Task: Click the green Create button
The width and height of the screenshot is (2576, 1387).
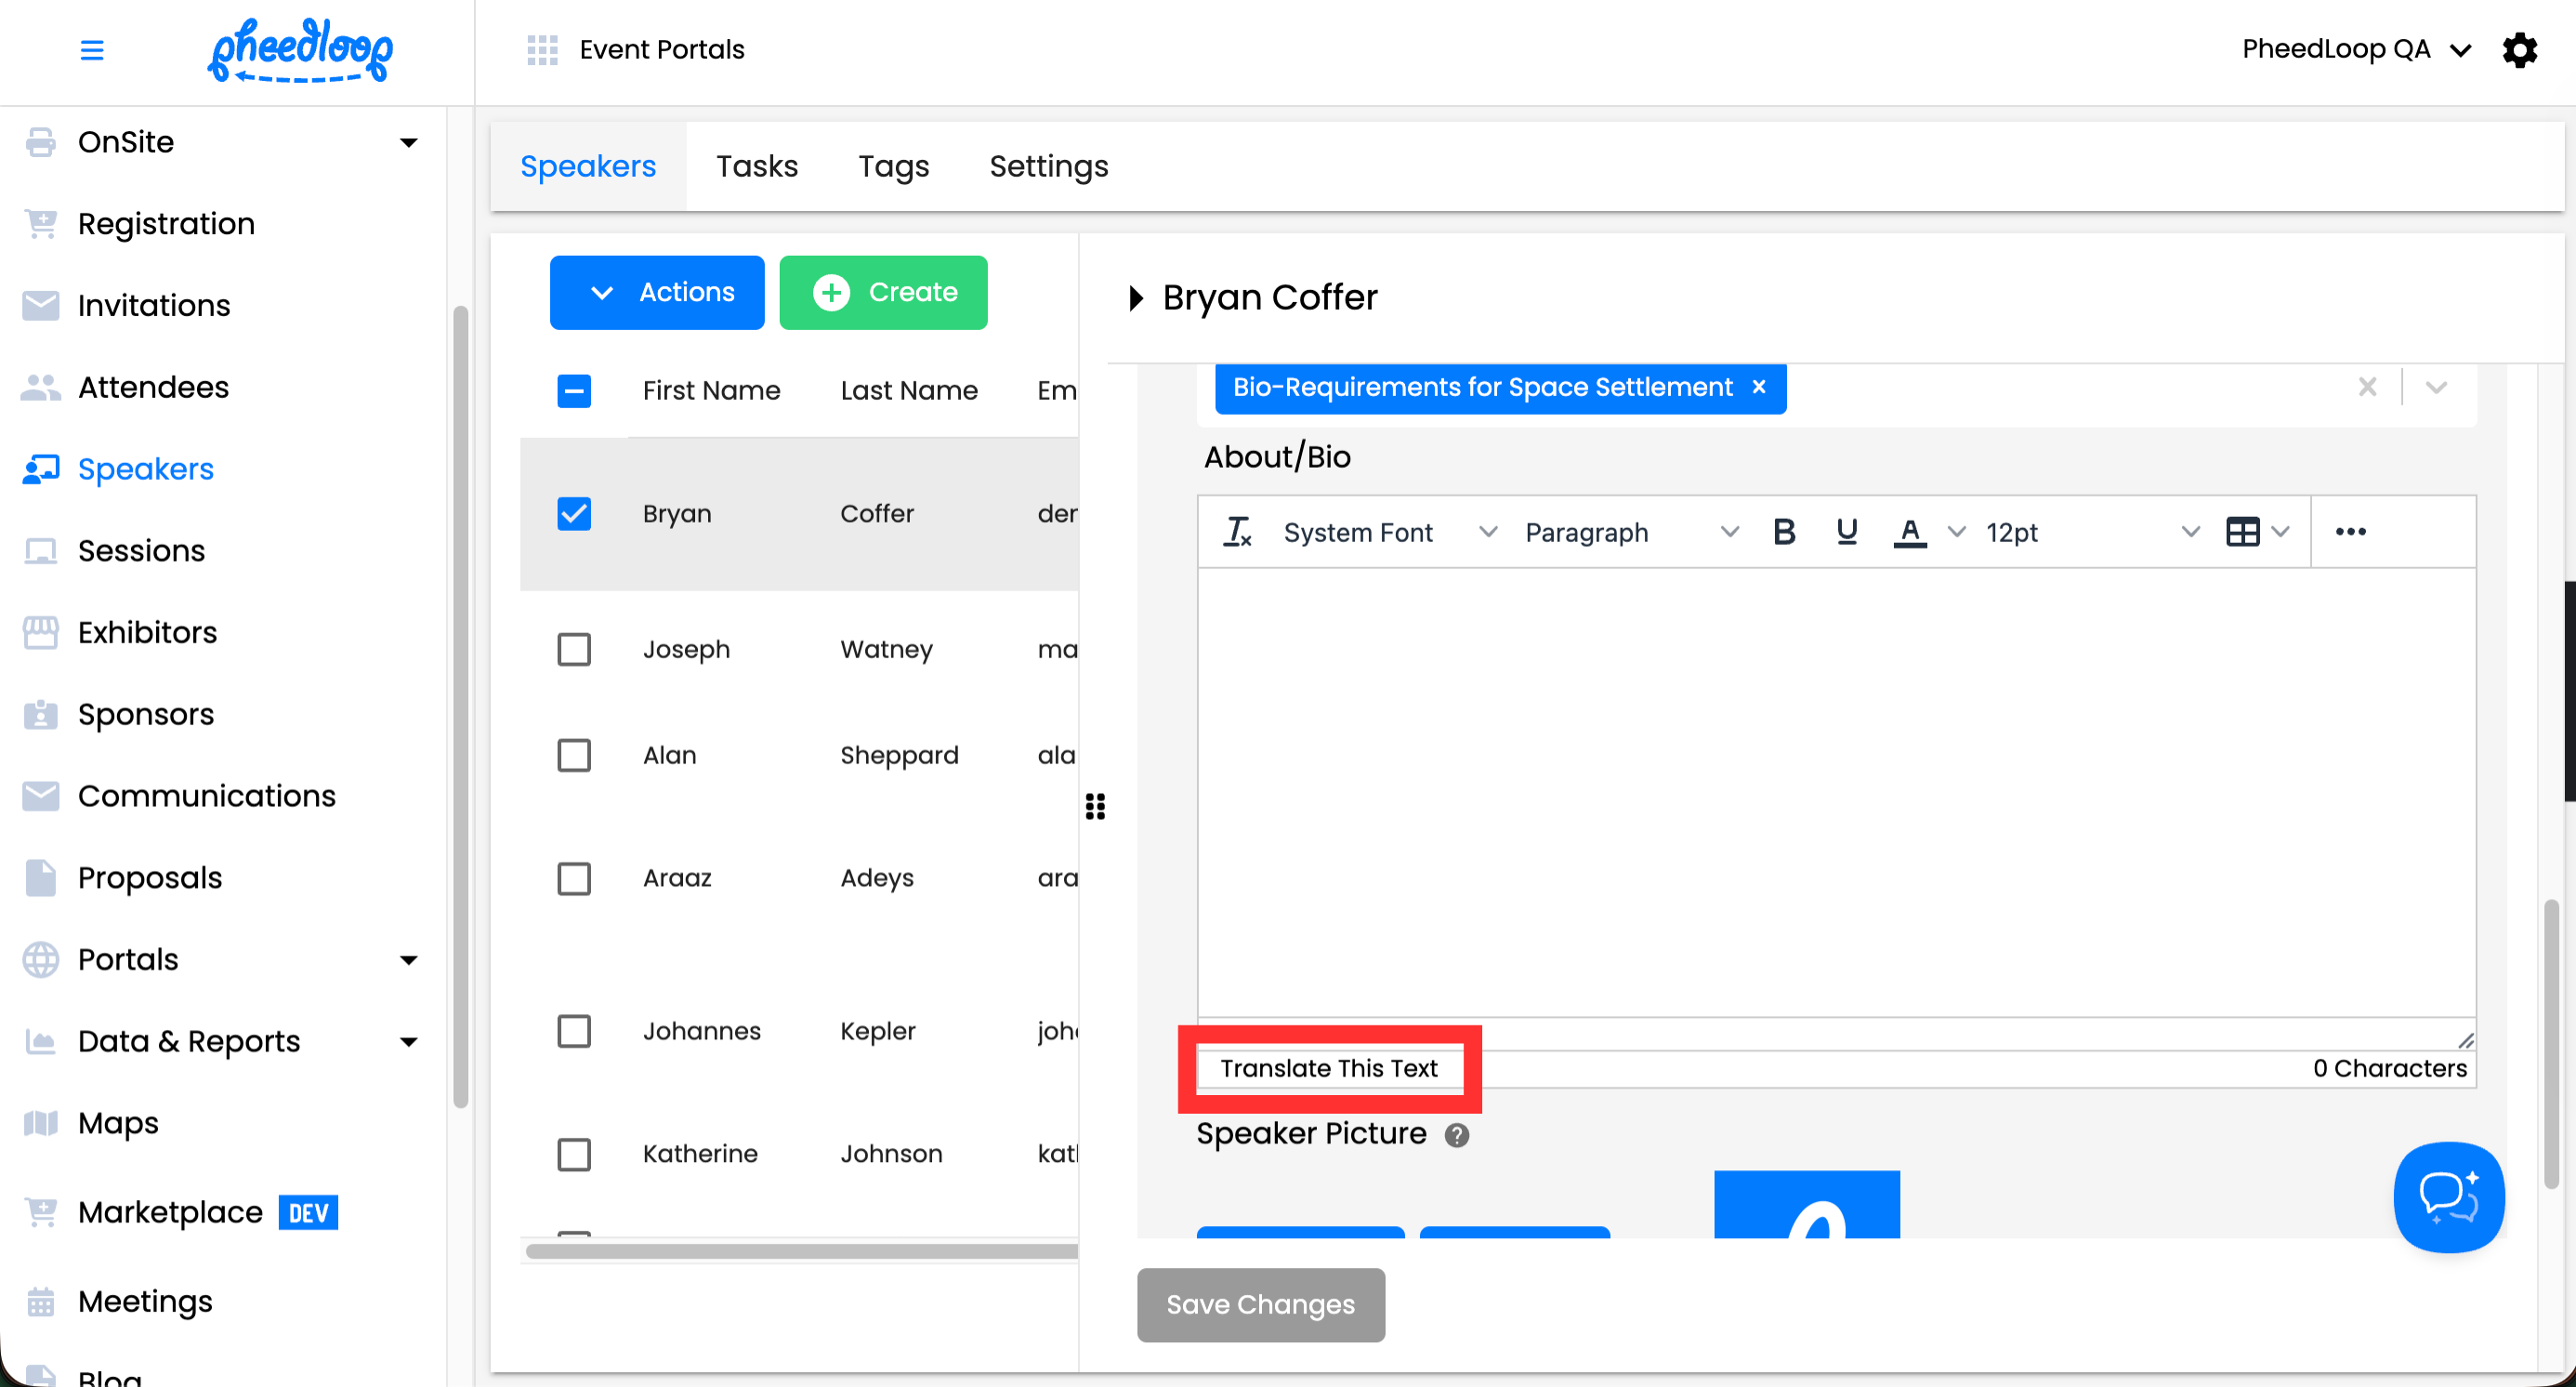Action: 883,293
